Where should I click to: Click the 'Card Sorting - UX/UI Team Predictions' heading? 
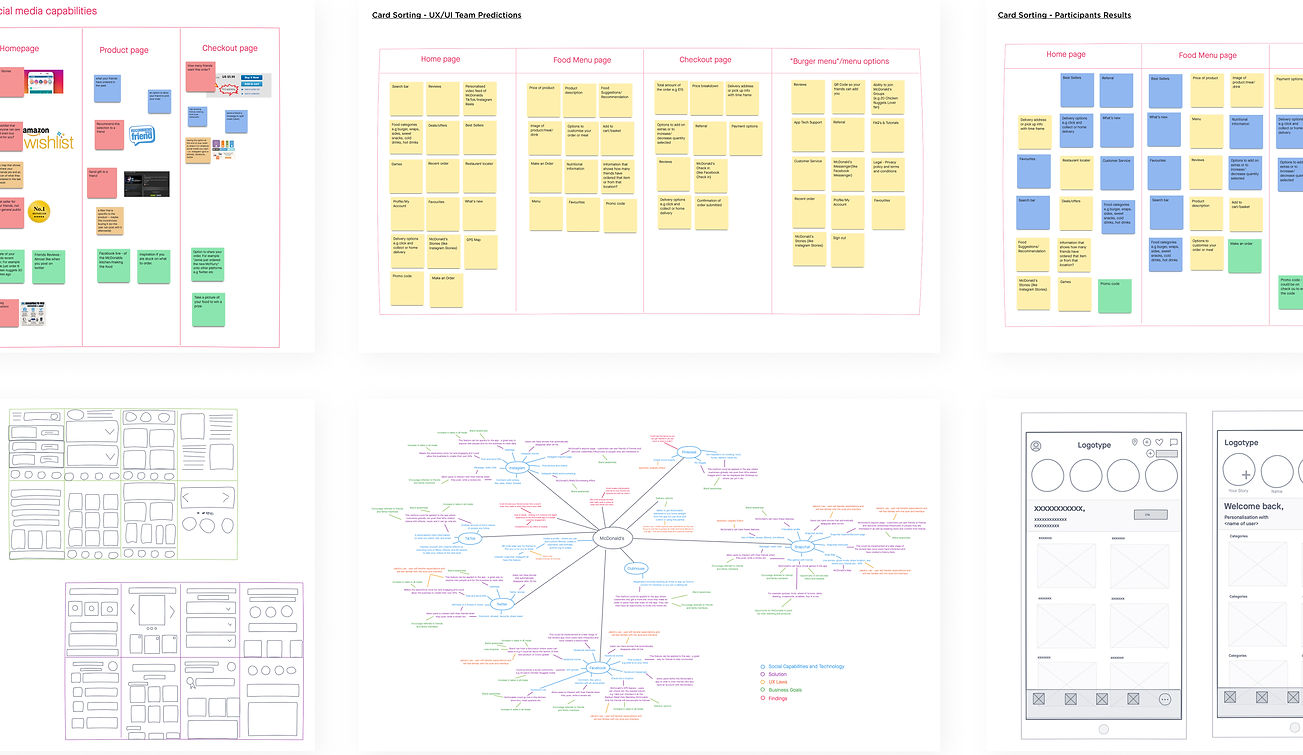pos(446,15)
